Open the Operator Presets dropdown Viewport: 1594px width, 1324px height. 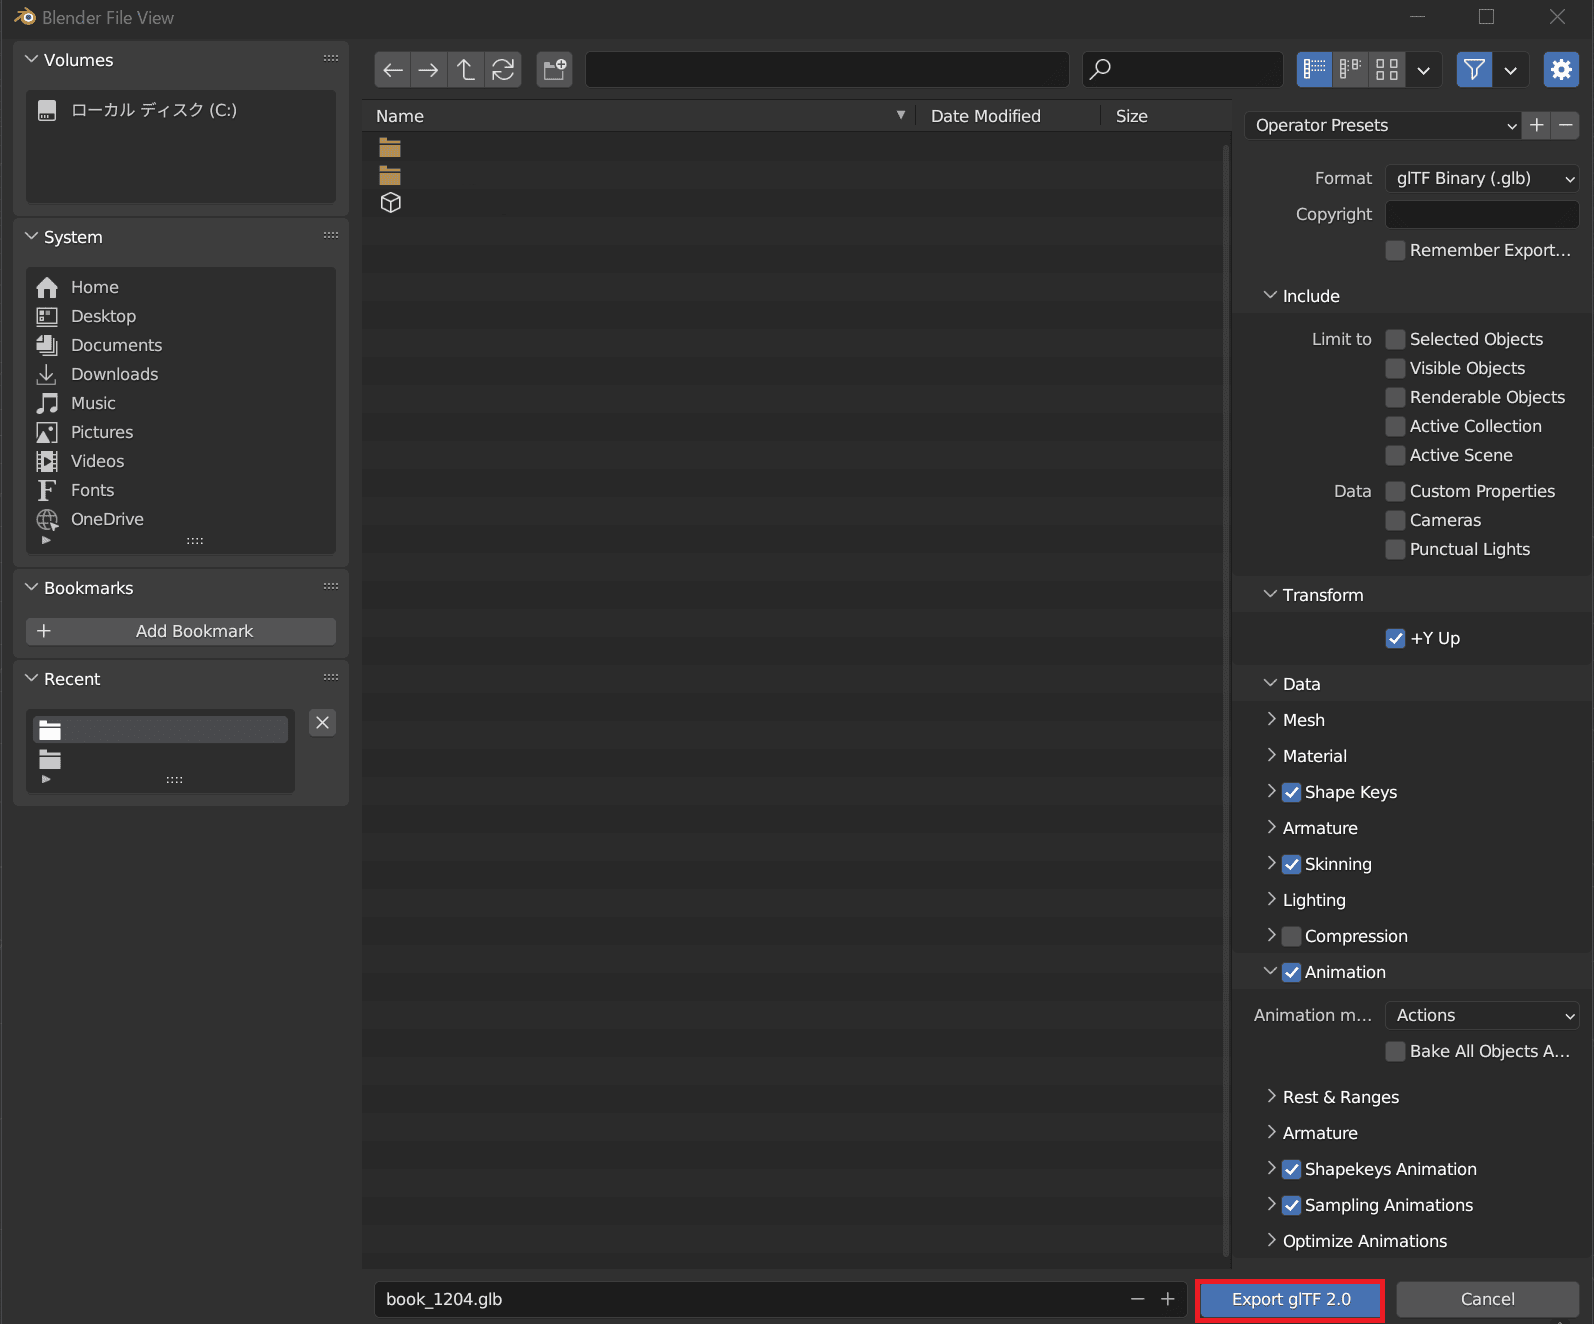coord(1383,125)
